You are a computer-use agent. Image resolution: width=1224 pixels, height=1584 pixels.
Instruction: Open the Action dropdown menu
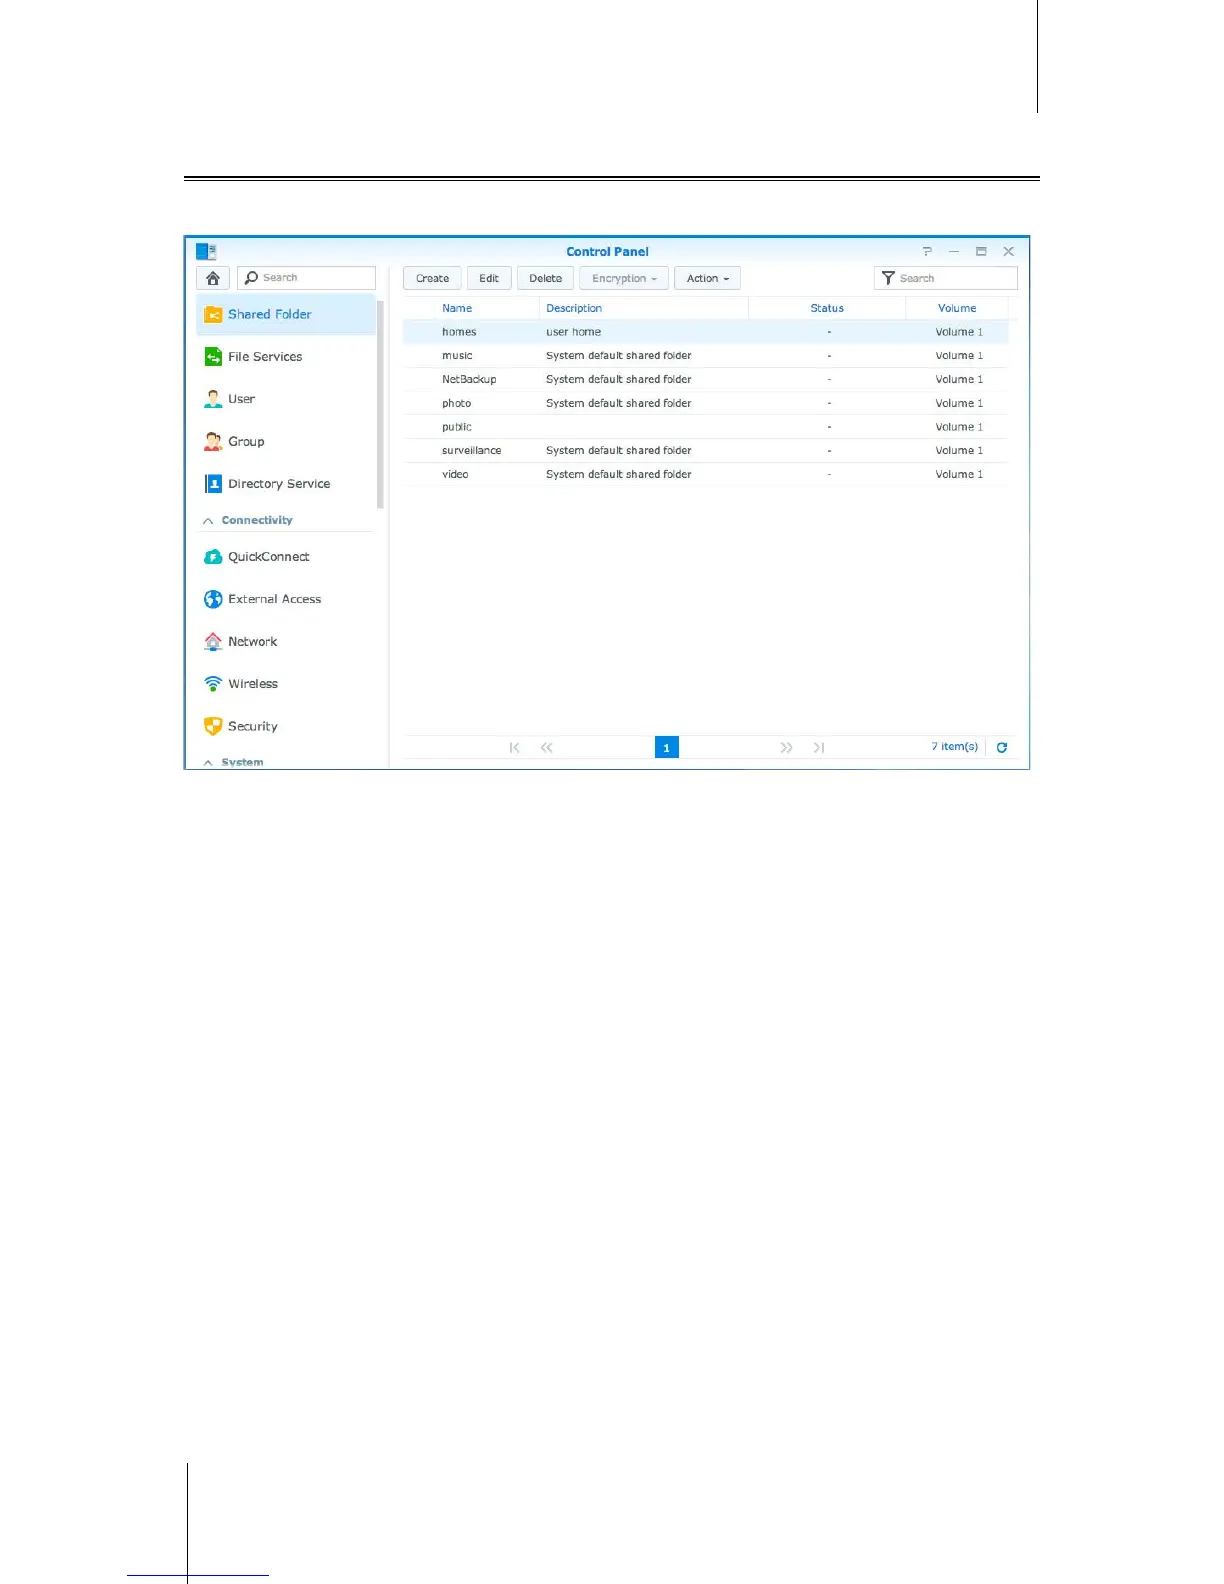(x=707, y=279)
